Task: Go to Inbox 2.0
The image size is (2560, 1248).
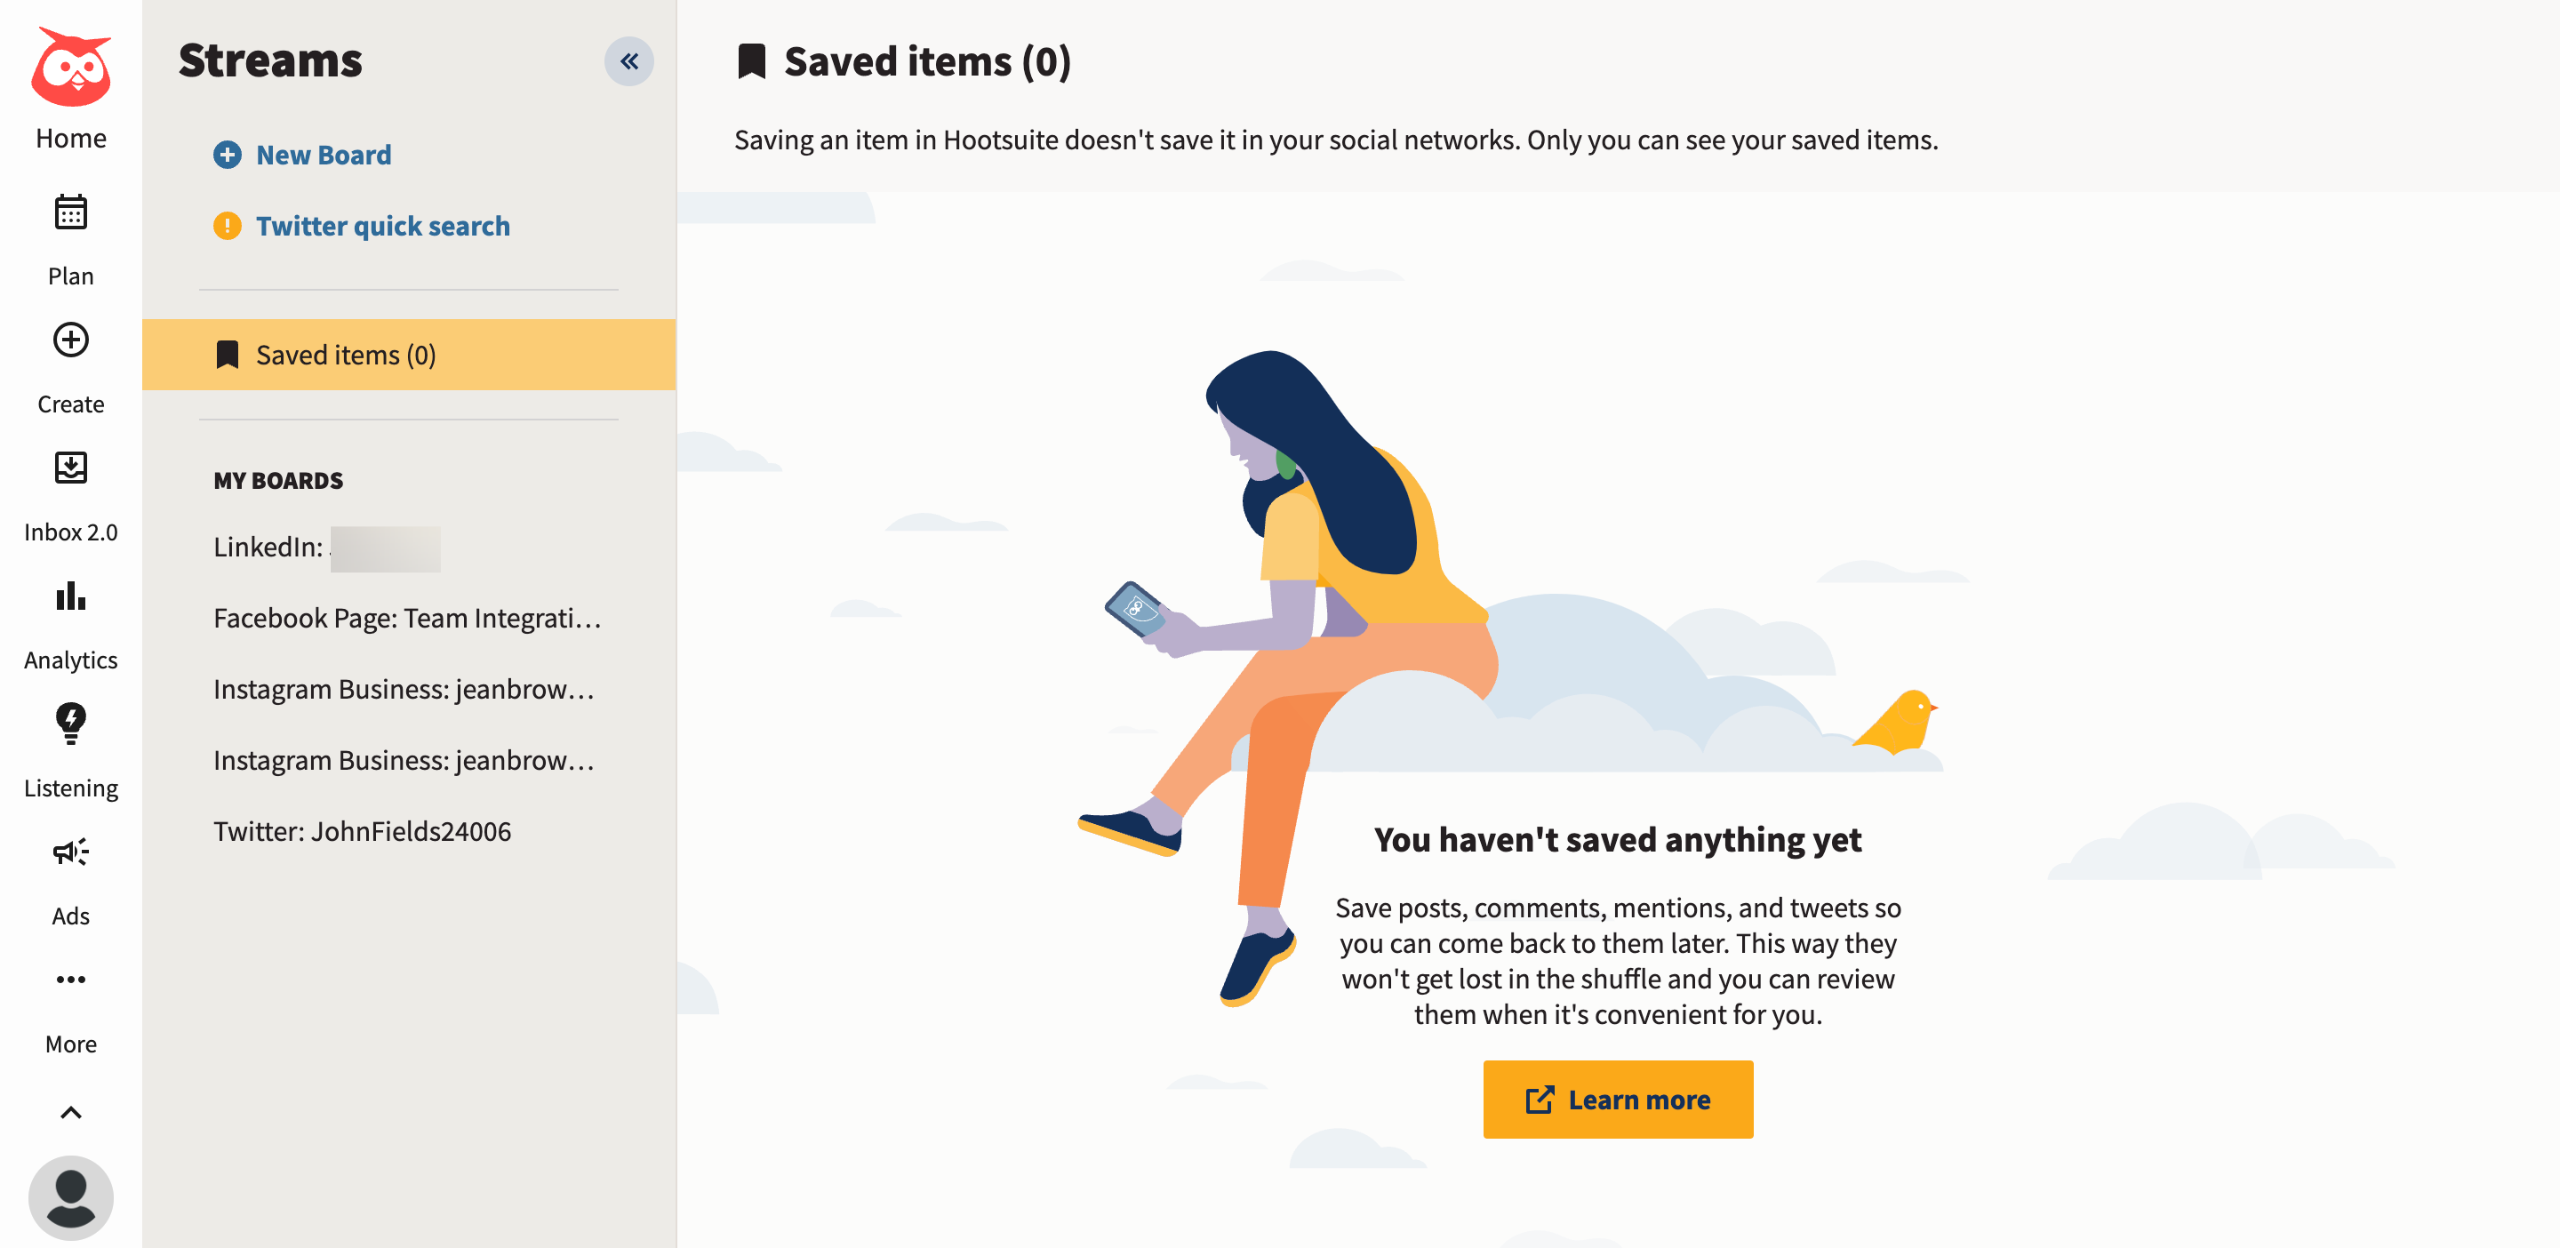Action: (71, 468)
